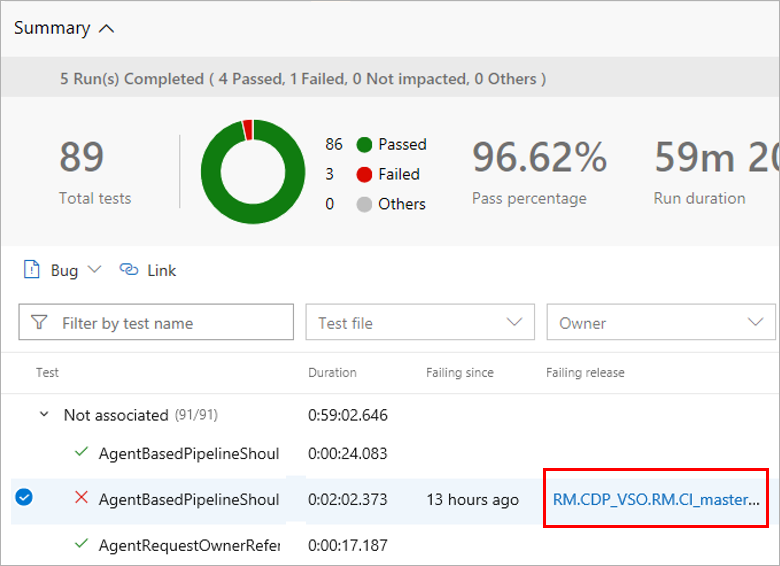Select failed AgentBasedPipelineShoul test with 0:02:02.373
The image size is (780, 566).
(x=189, y=499)
